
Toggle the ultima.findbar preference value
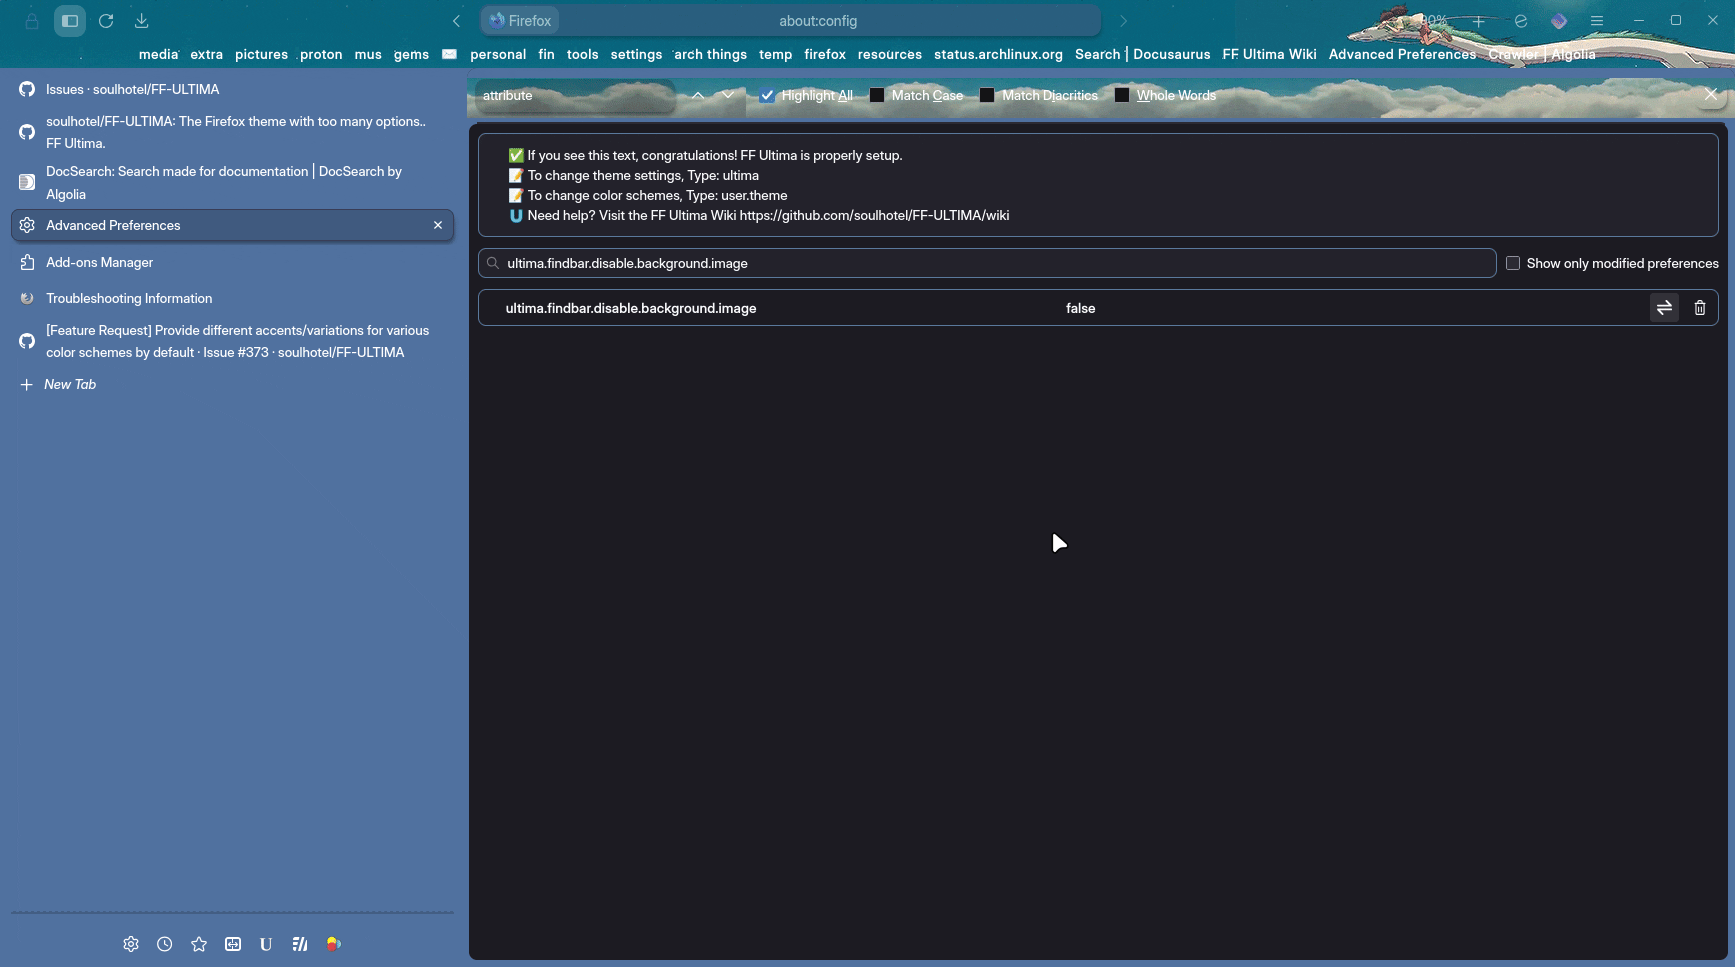click(1664, 308)
